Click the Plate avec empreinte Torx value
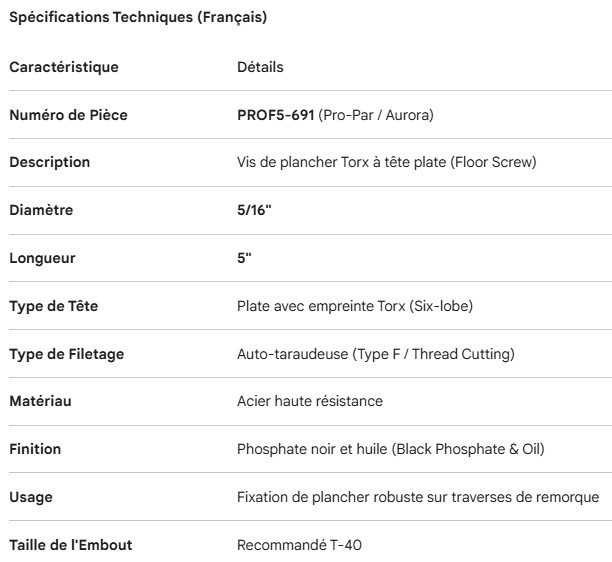Viewport: 612px width, 562px height. (x=354, y=306)
